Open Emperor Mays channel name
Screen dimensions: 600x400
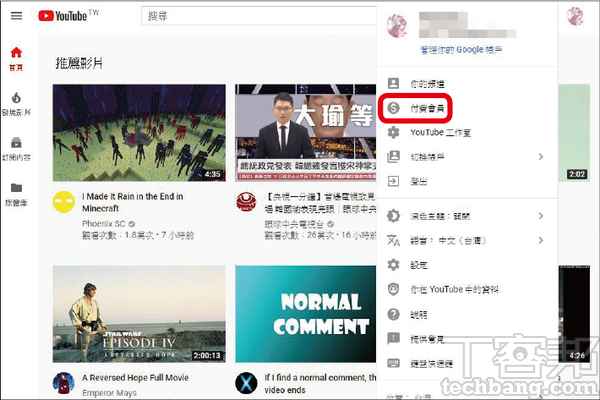[x=109, y=393]
